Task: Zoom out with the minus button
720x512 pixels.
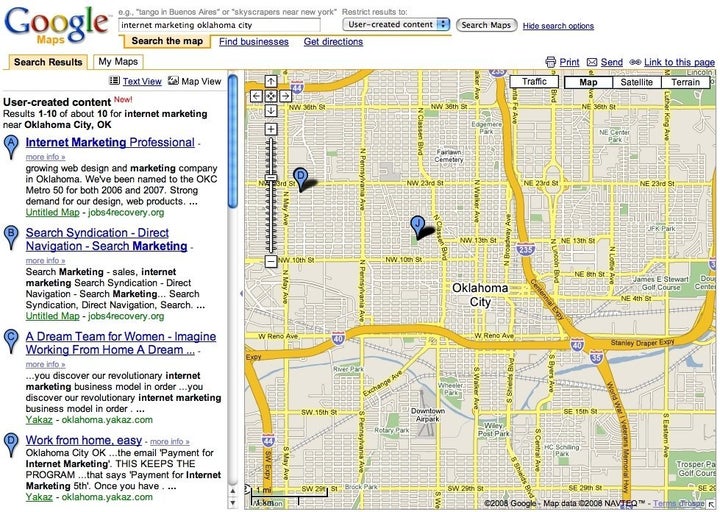Action: click(271, 261)
